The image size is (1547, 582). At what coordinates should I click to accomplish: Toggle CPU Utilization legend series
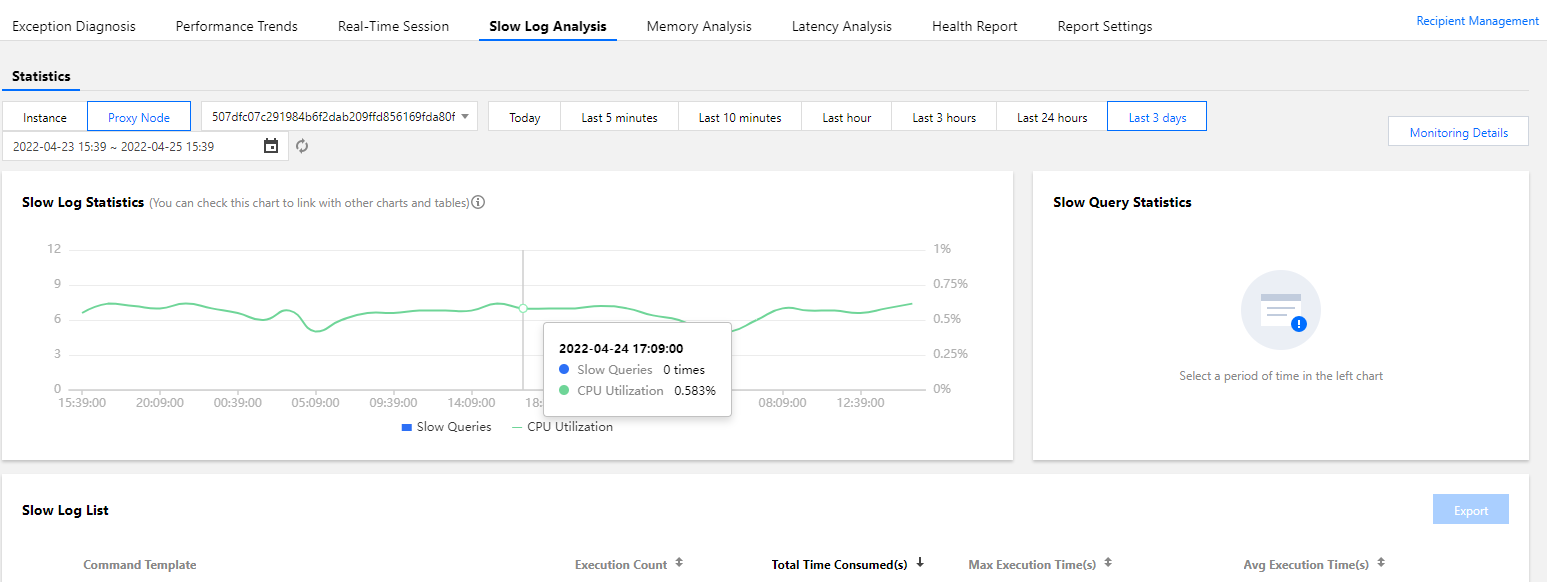pos(562,427)
